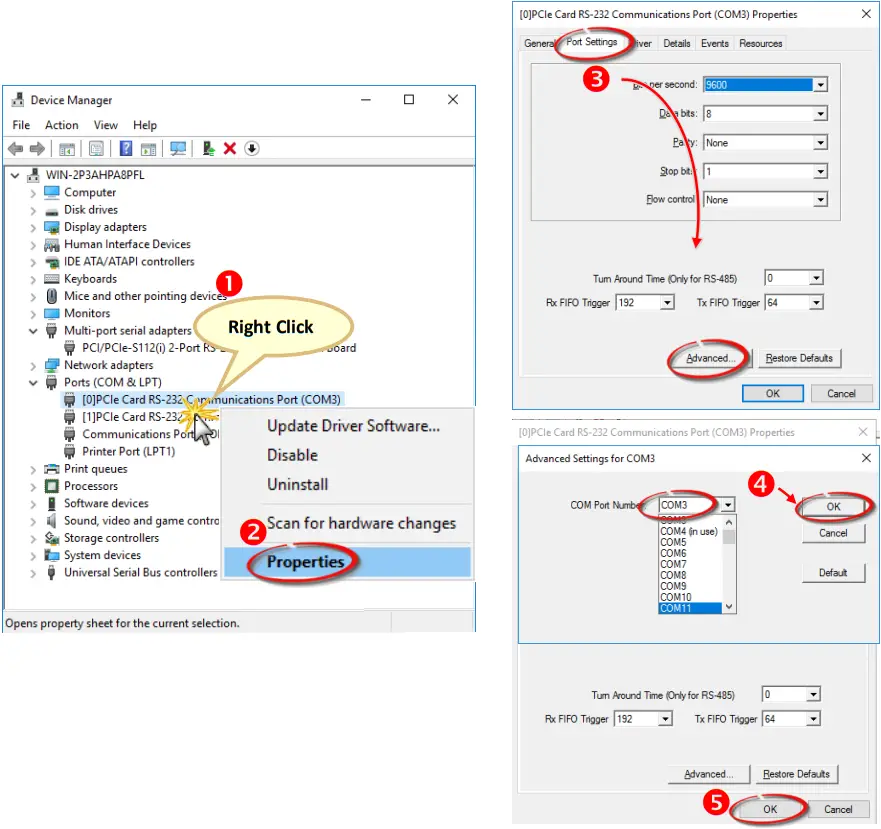Click OK in the bottom Properties dialog
Viewport: 881px width, 829px height.
point(770,809)
